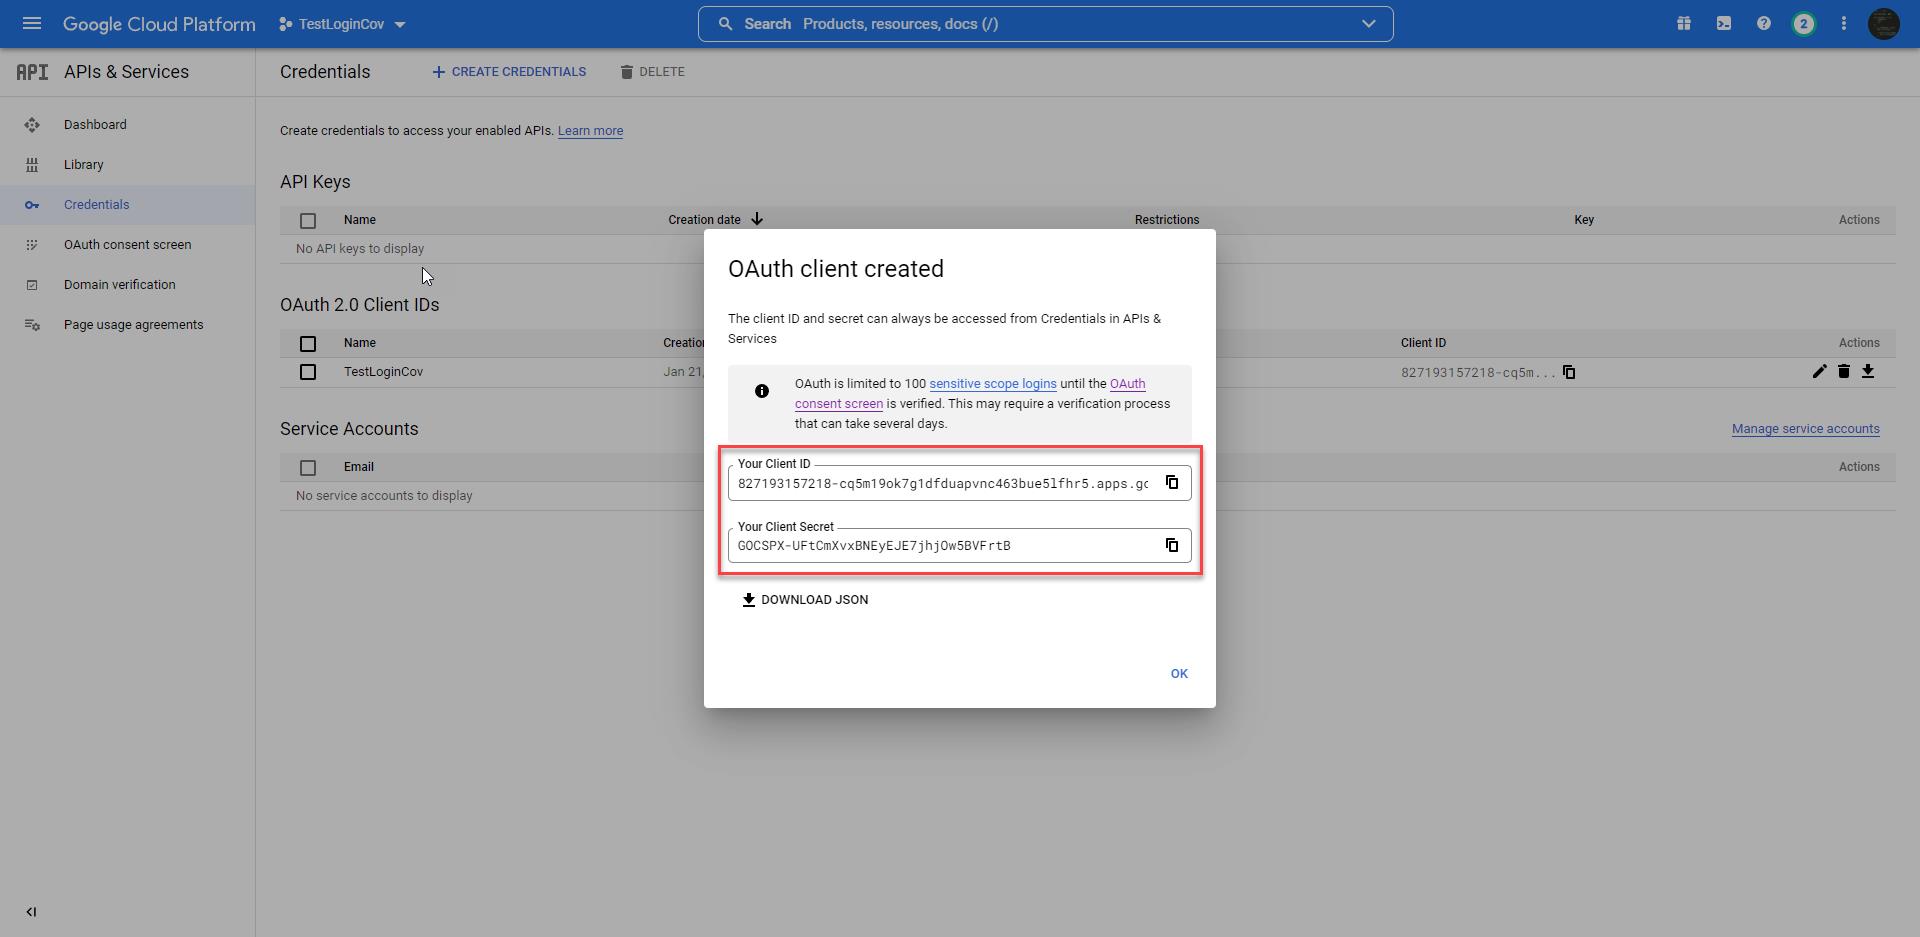Open the TestLoginCov project selector dropdown

(x=342, y=24)
